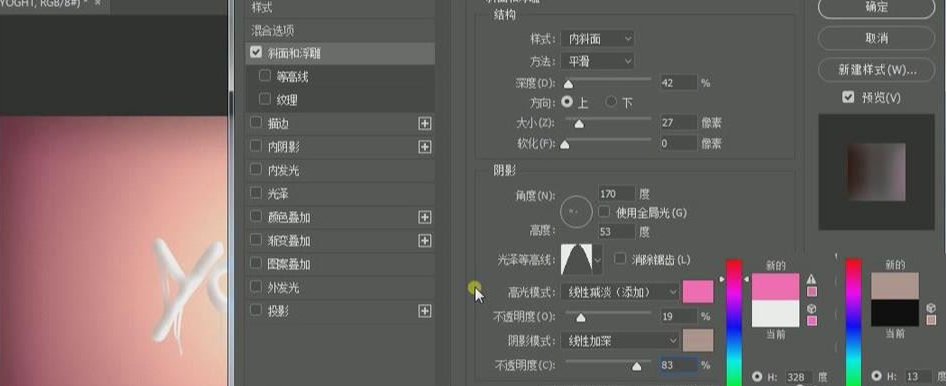Click the 取消 button
The image size is (947, 386).
pyautogui.click(x=876, y=38)
